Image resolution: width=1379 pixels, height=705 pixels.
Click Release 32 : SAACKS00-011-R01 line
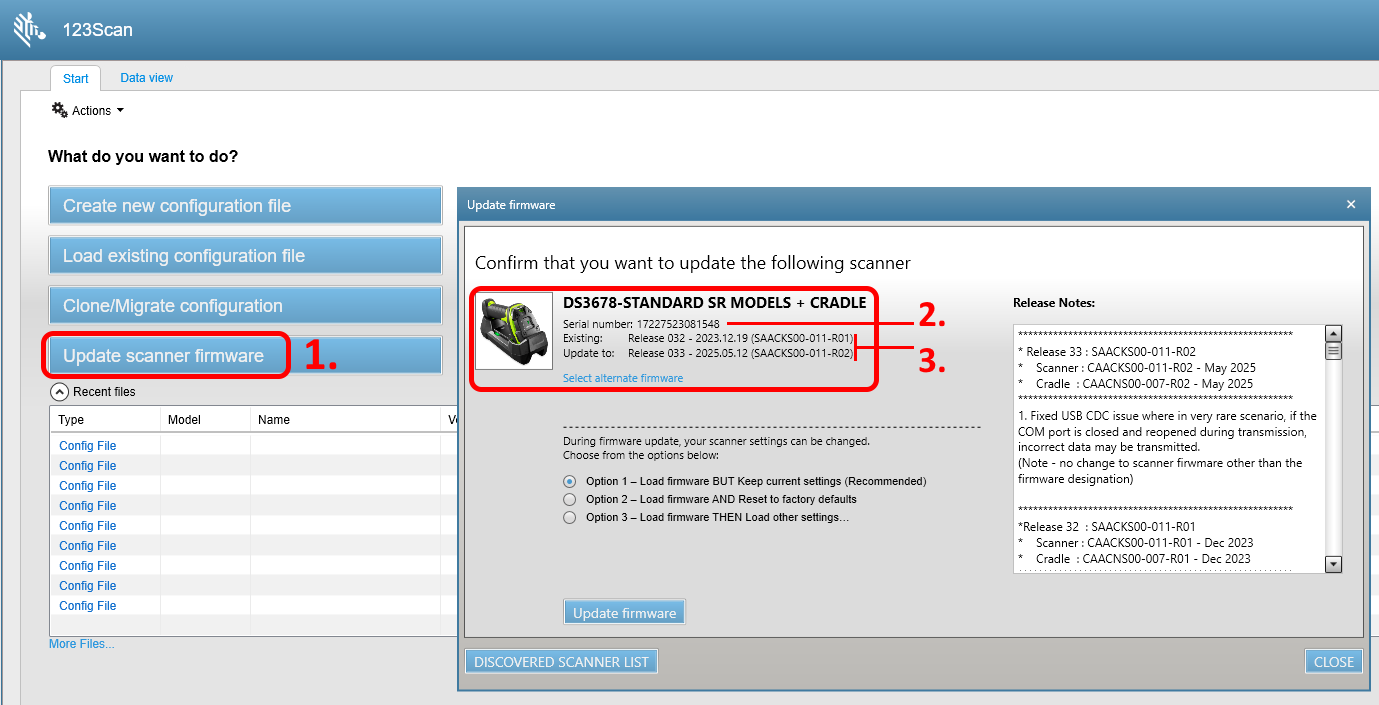[1106, 526]
